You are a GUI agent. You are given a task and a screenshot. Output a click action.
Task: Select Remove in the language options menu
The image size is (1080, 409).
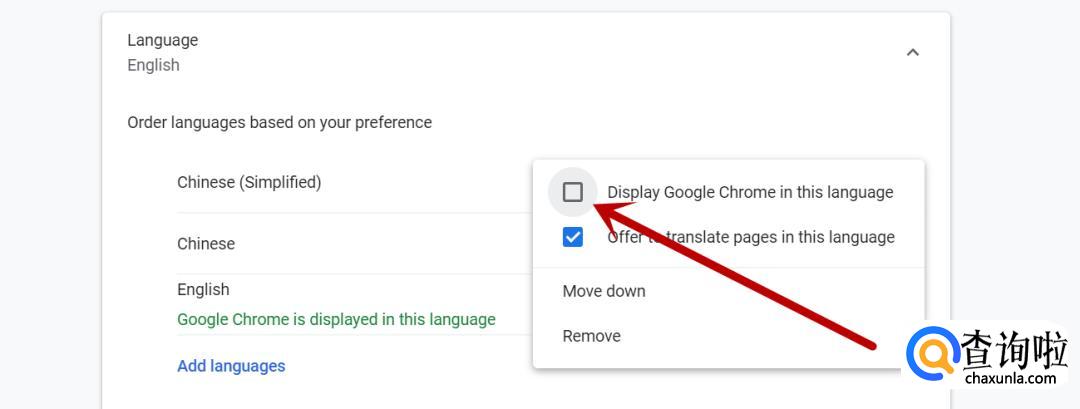(592, 336)
